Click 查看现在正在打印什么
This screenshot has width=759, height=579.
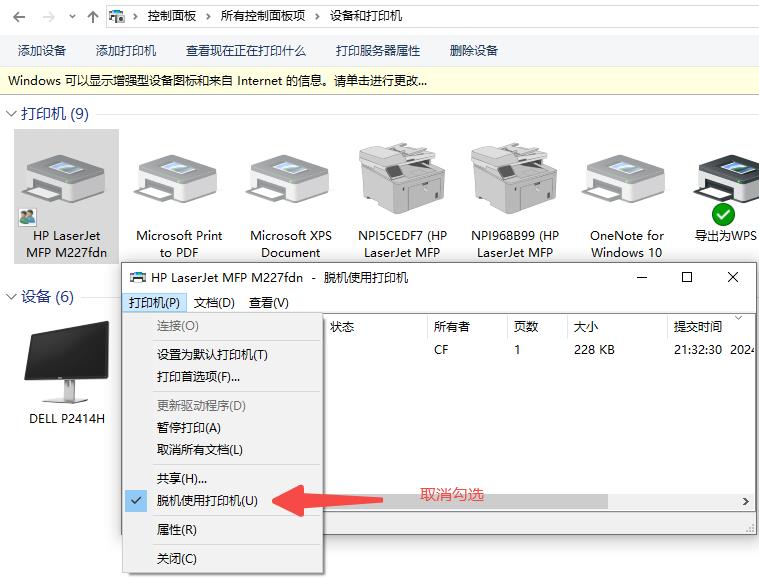coord(246,50)
